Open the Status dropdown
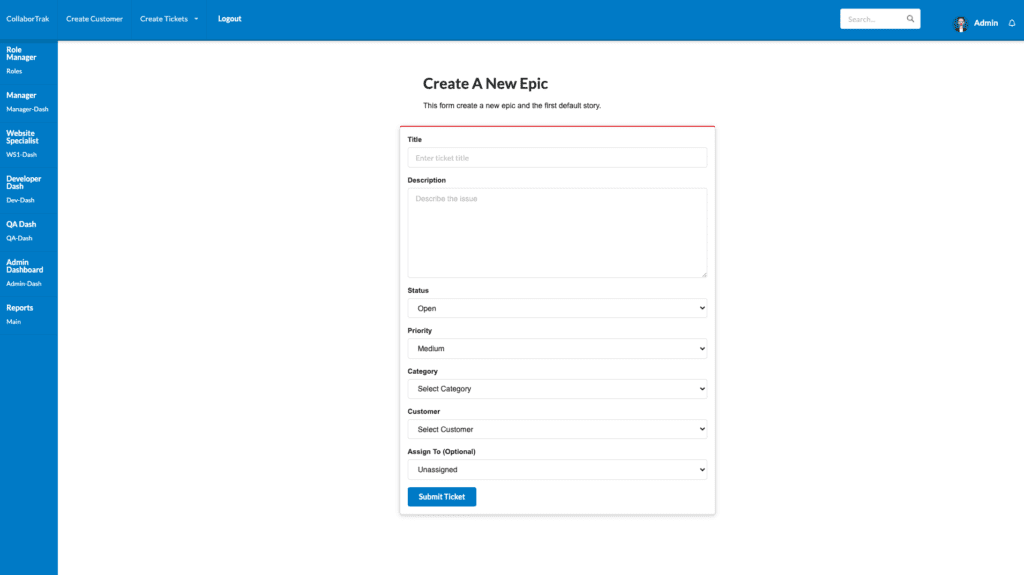Image resolution: width=1024 pixels, height=575 pixels. coord(557,308)
